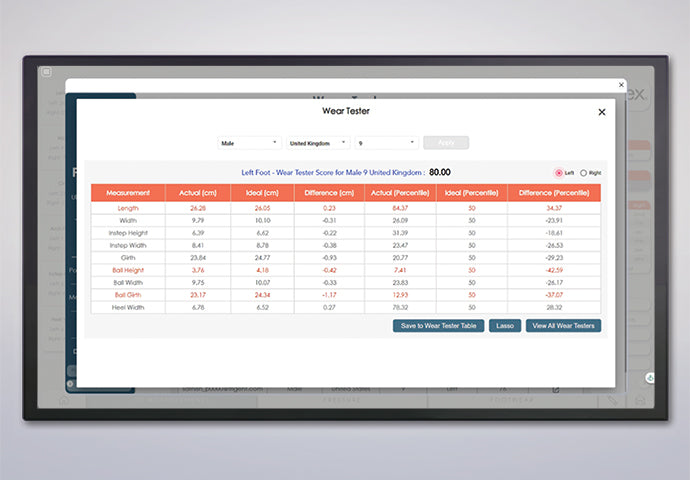Expand the United Kingdom region dropdown
Image resolution: width=690 pixels, height=480 pixels.
pyautogui.click(x=316, y=143)
